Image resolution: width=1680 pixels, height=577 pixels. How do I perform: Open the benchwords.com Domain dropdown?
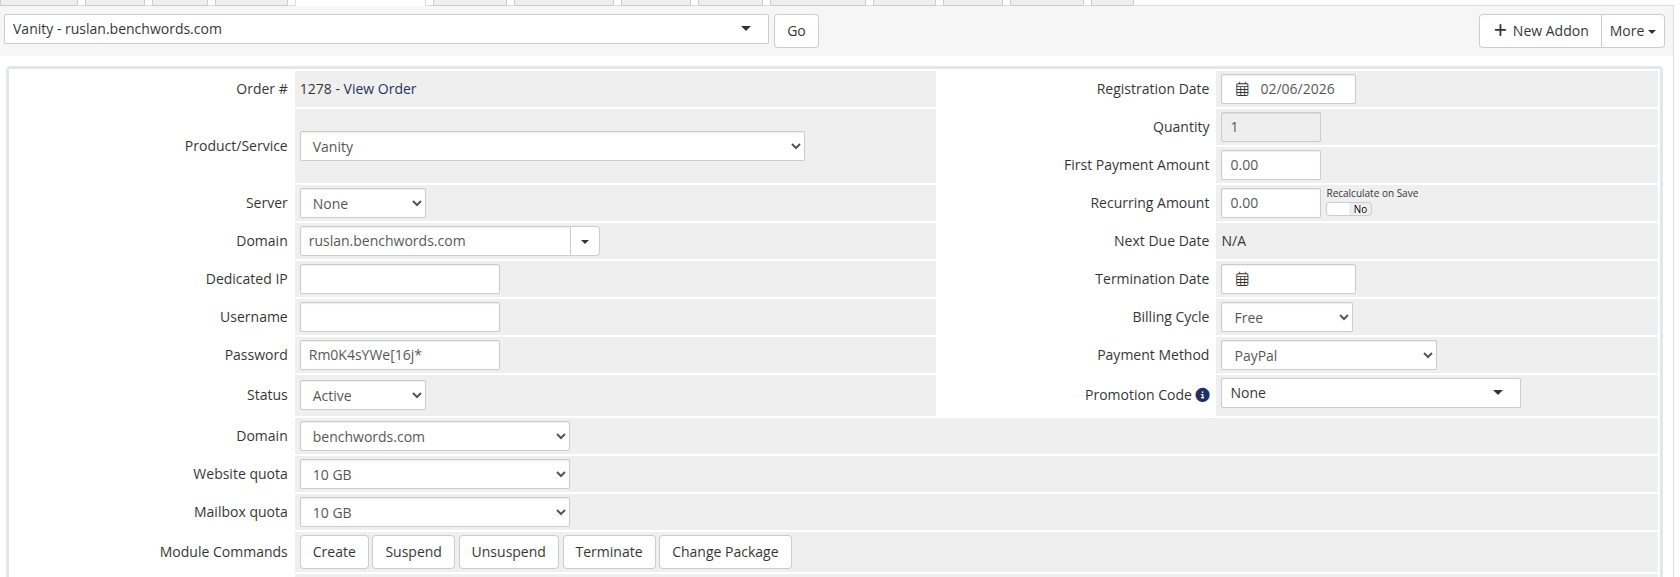pos(435,436)
